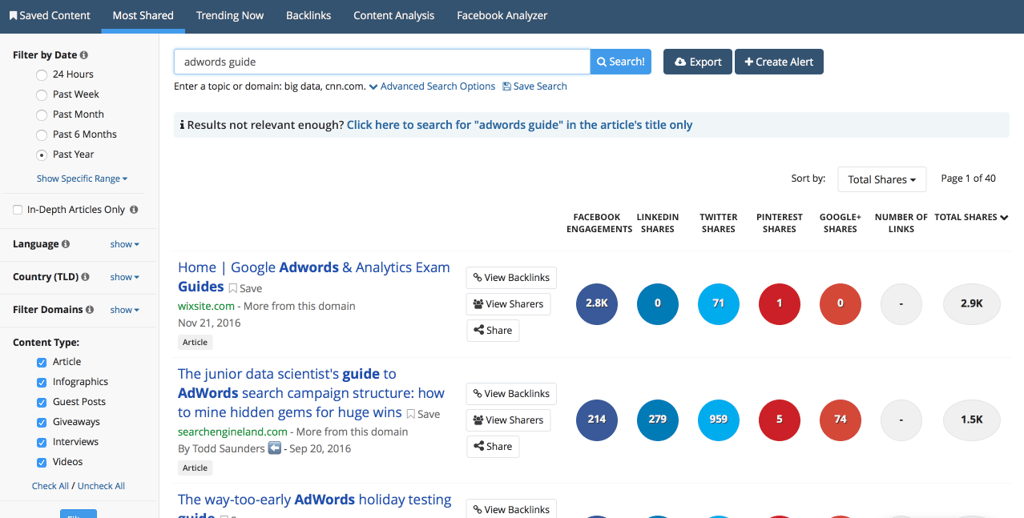
Task: Open the Total Shares sort dropdown
Action: click(x=882, y=179)
